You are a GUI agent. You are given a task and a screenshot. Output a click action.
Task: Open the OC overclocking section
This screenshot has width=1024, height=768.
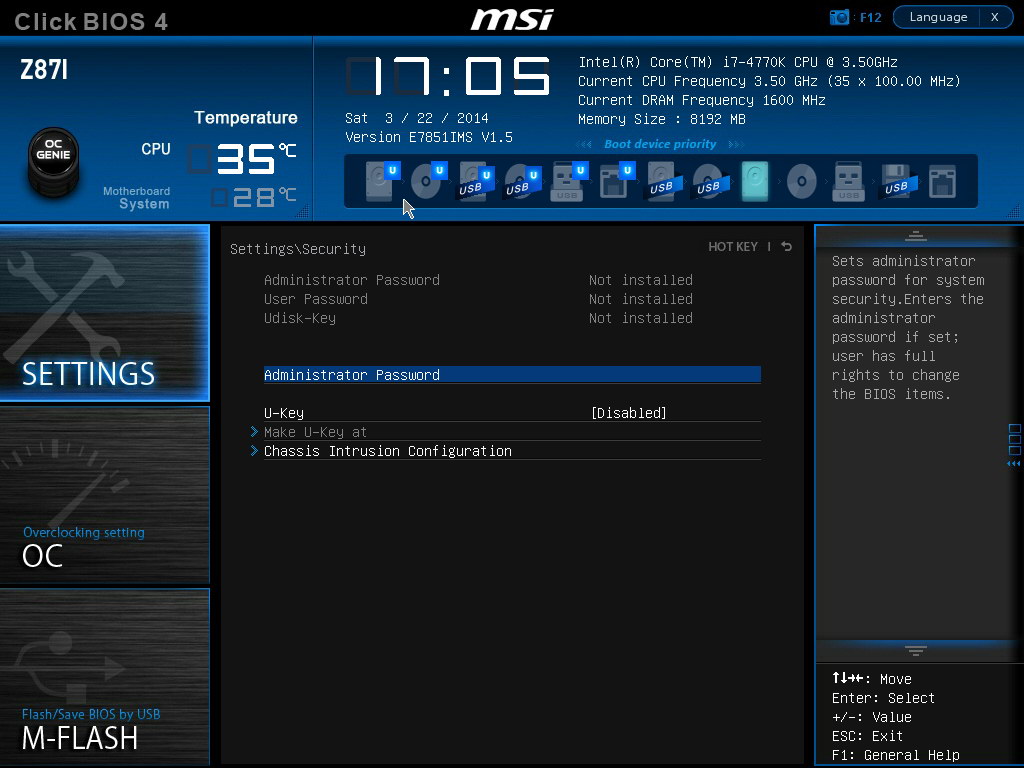(104, 495)
